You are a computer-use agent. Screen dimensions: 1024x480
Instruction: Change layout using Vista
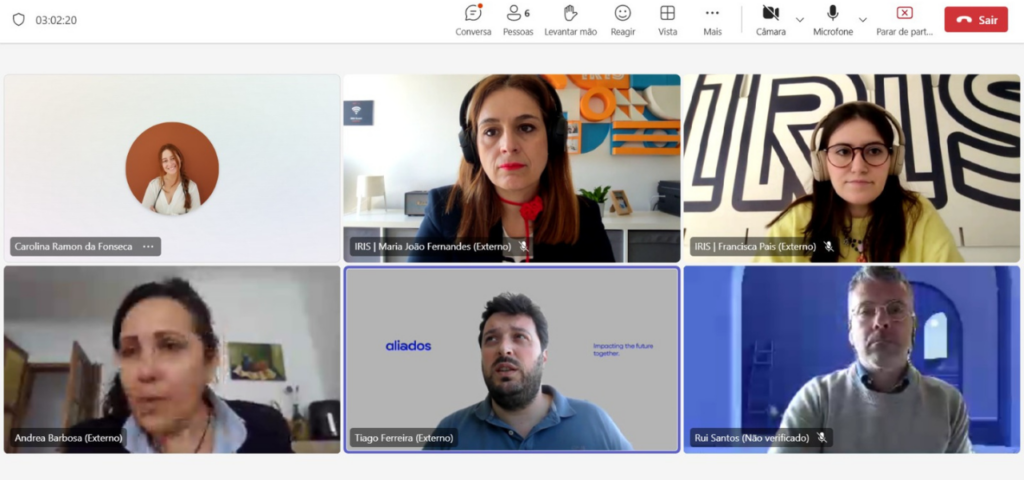point(667,19)
